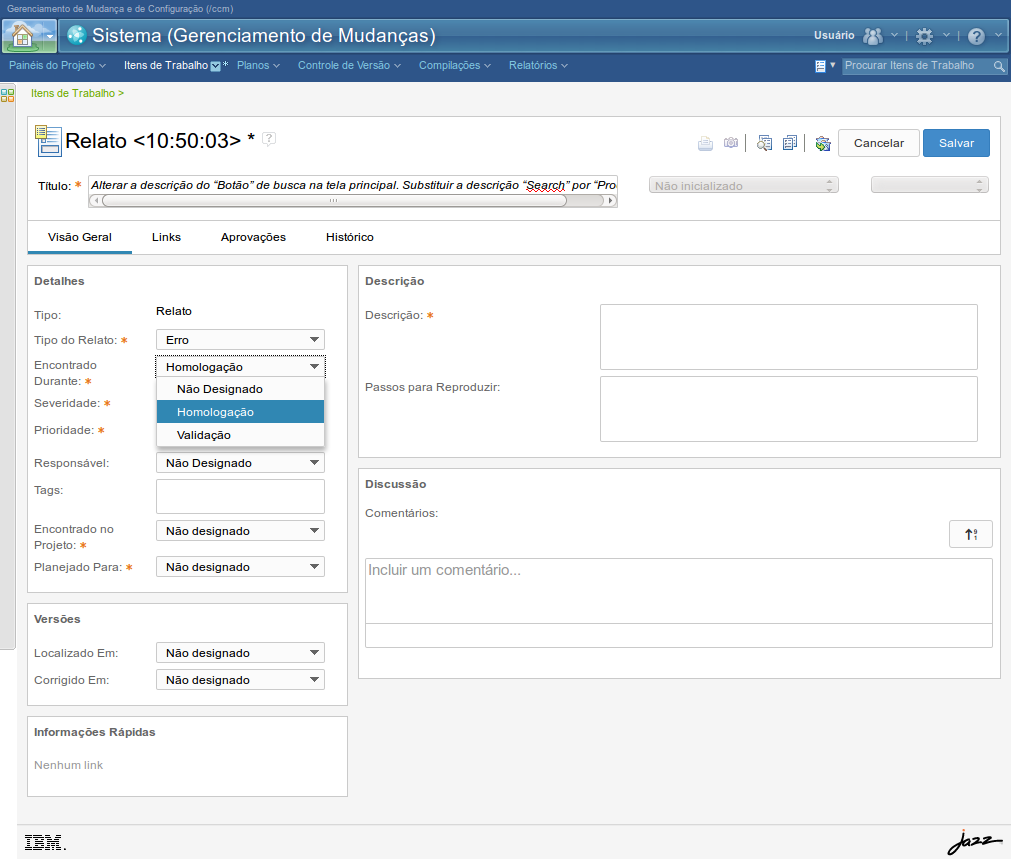Click the Nenhum link text
Image resolution: width=1011 pixels, height=859 pixels.
(68, 765)
